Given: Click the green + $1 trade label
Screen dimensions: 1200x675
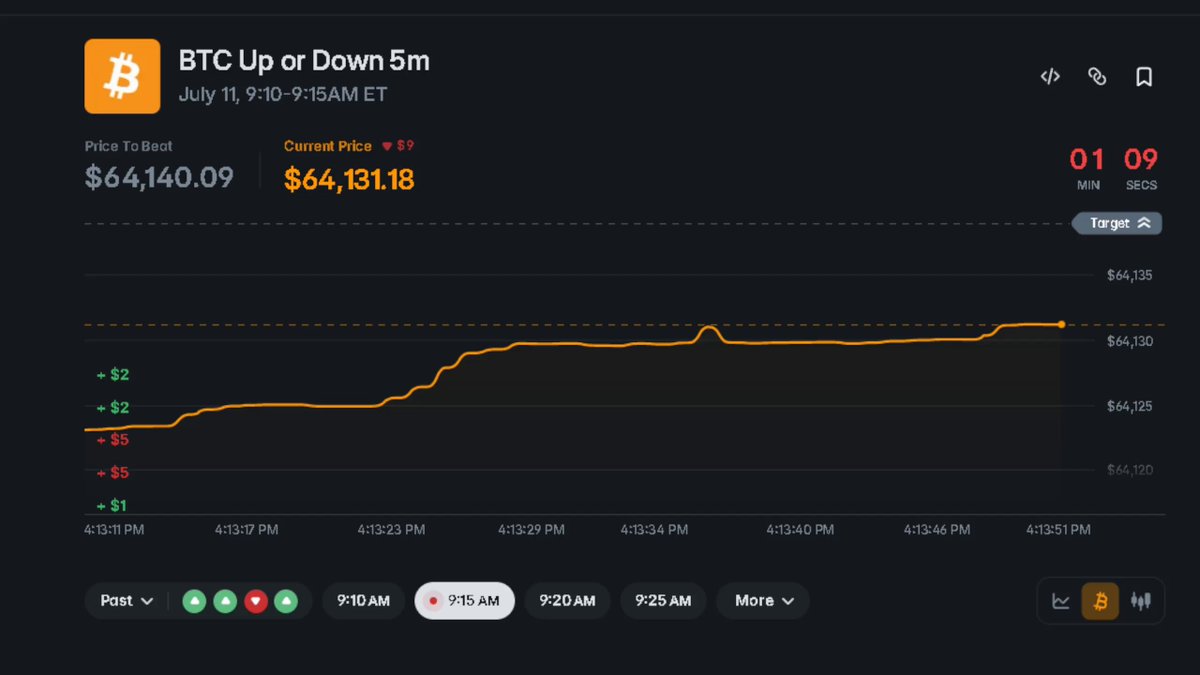Looking at the screenshot, I should [x=112, y=505].
